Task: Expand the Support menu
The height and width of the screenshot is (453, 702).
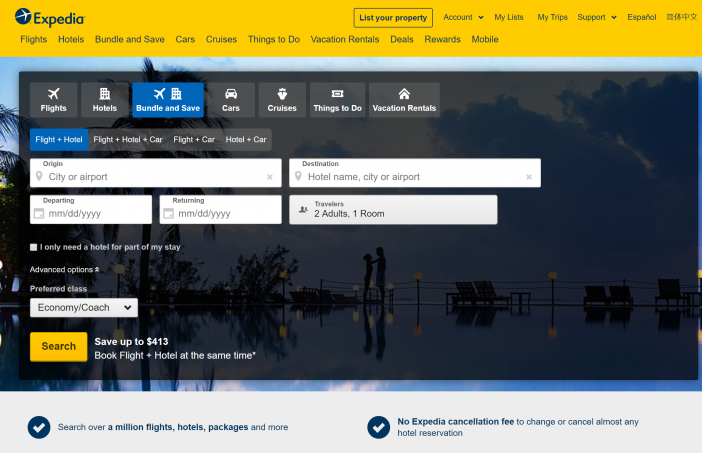Action: coord(597,17)
